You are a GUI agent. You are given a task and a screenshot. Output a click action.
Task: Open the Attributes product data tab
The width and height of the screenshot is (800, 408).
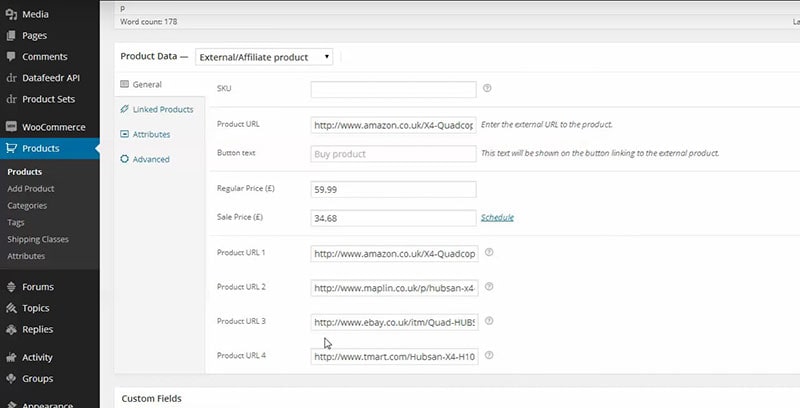point(151,134)
